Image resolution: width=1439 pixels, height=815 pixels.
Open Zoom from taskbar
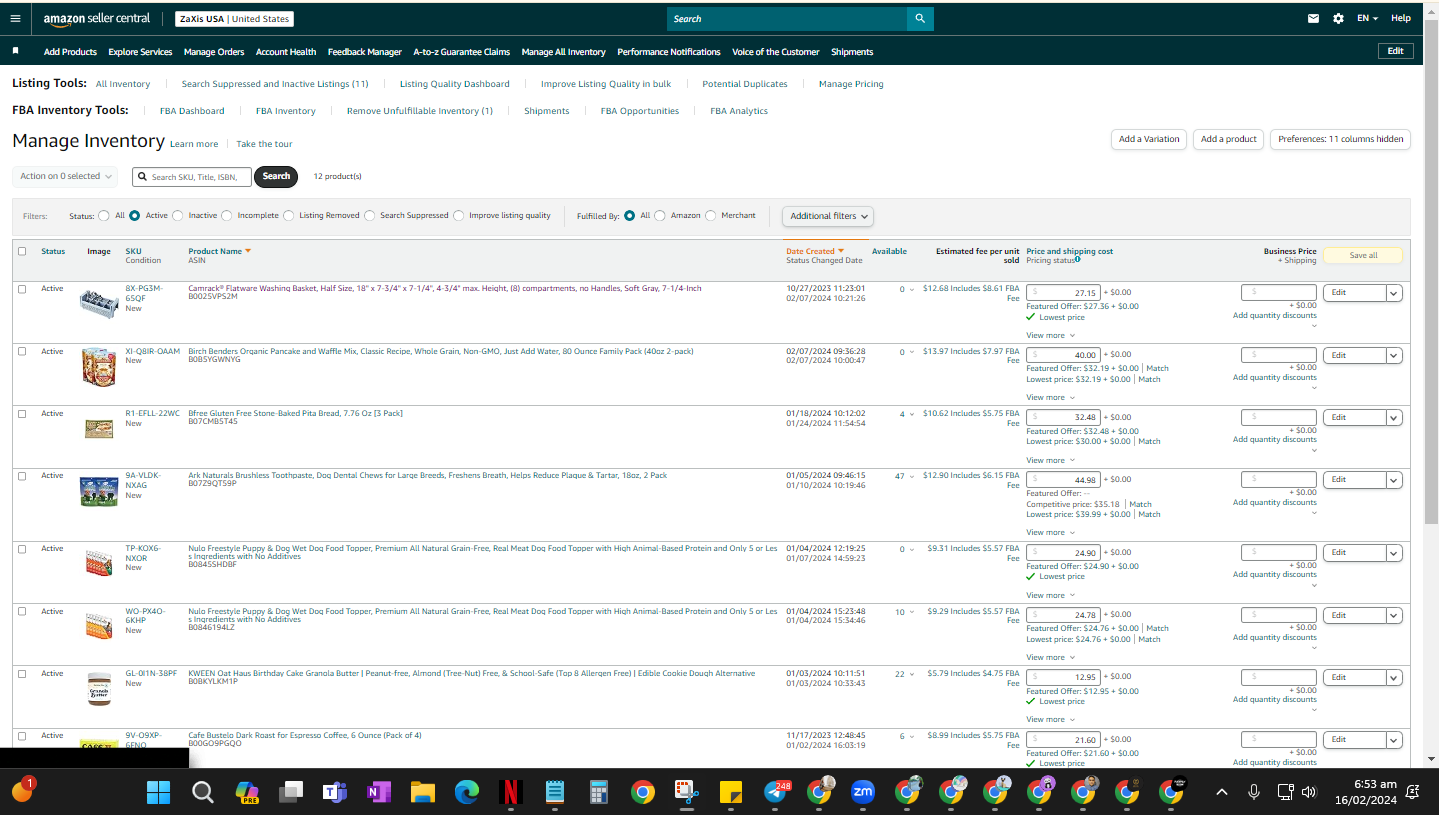pos(863,793)
